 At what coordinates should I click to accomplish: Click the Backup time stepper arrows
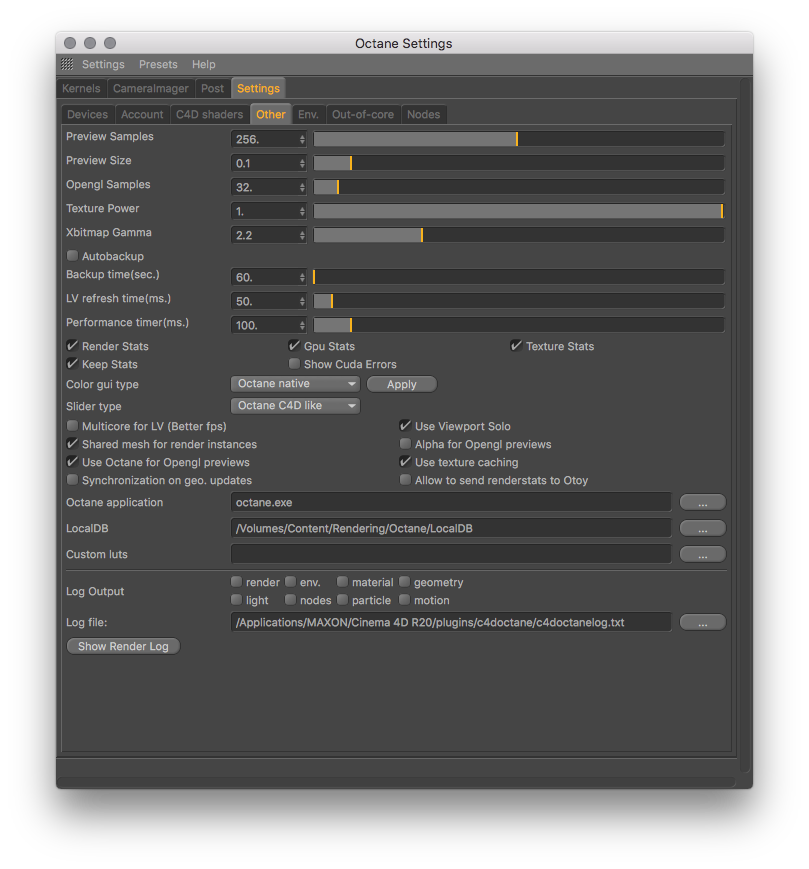coord(302,277)
